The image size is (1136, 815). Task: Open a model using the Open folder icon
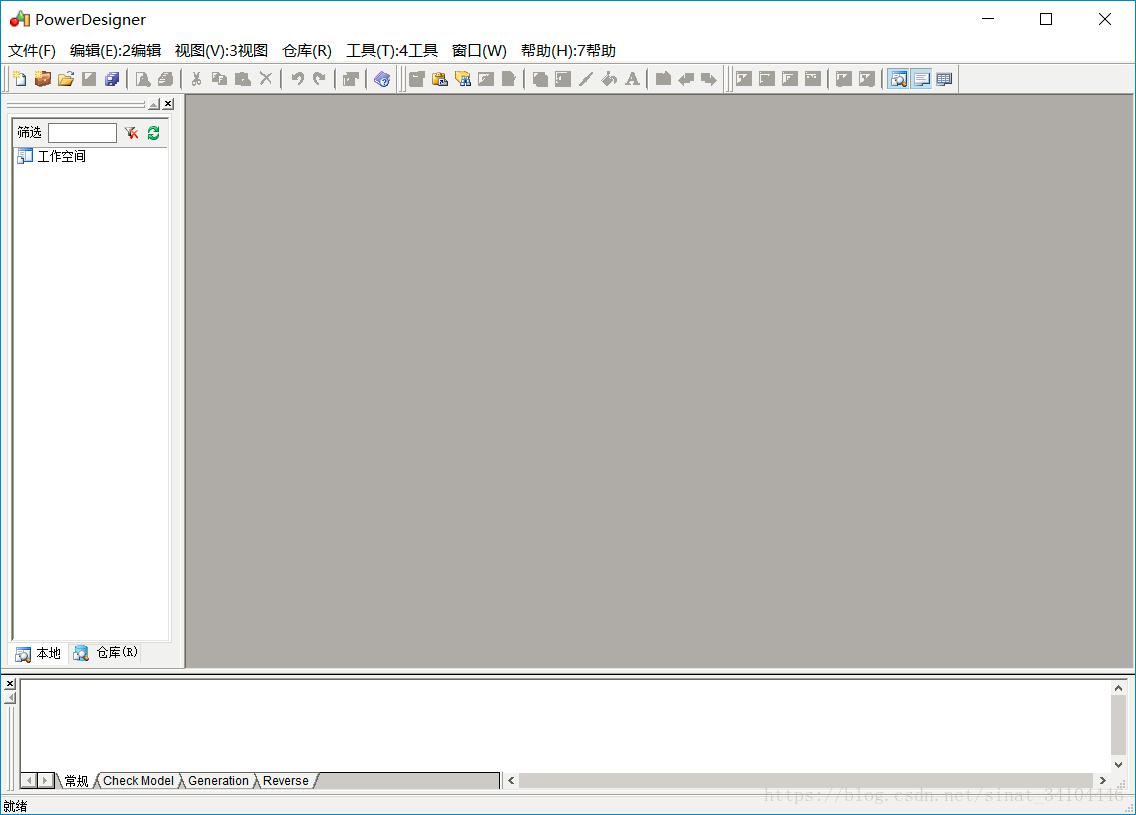[66, 78]
